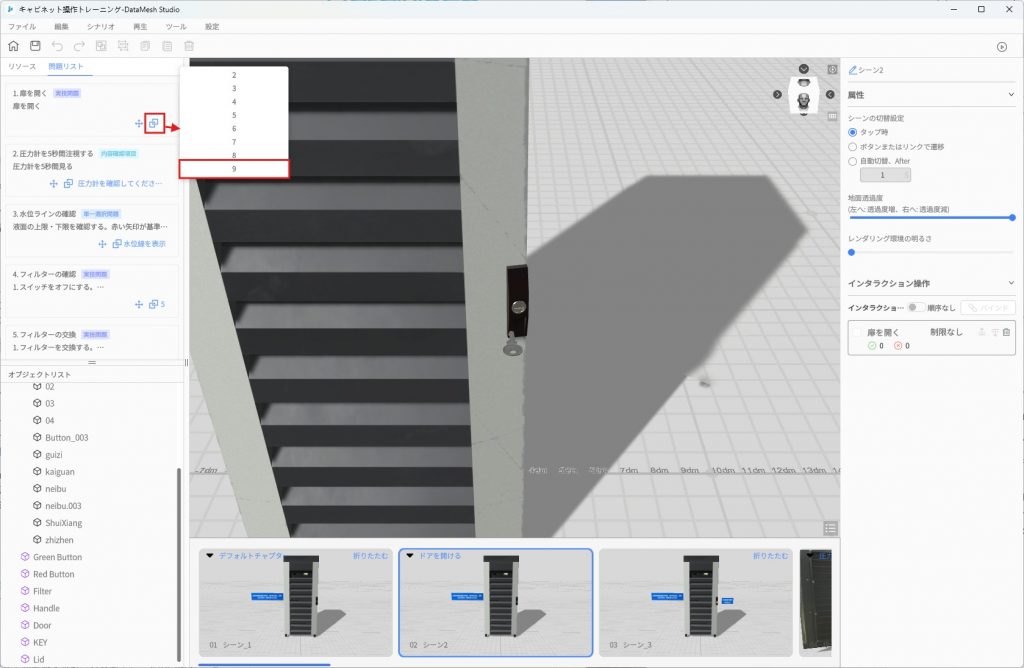Collapse the インタラクション操作 section
The height and width of the screenshot is (668, 1024).
coord(1011,283)
